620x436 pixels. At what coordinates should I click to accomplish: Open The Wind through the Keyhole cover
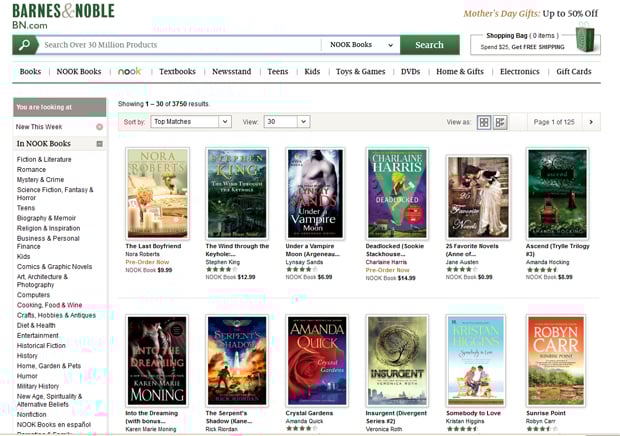(x=237, y=193)
